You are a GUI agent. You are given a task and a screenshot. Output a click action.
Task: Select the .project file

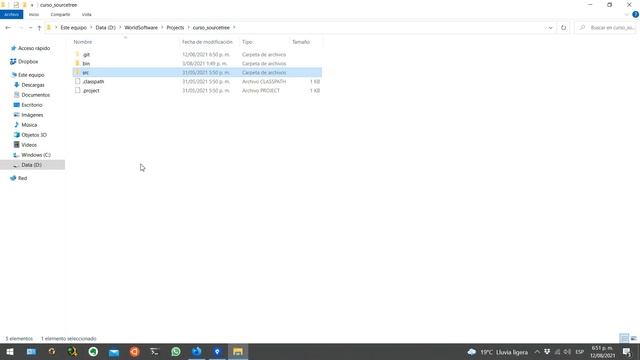[91, 91]
